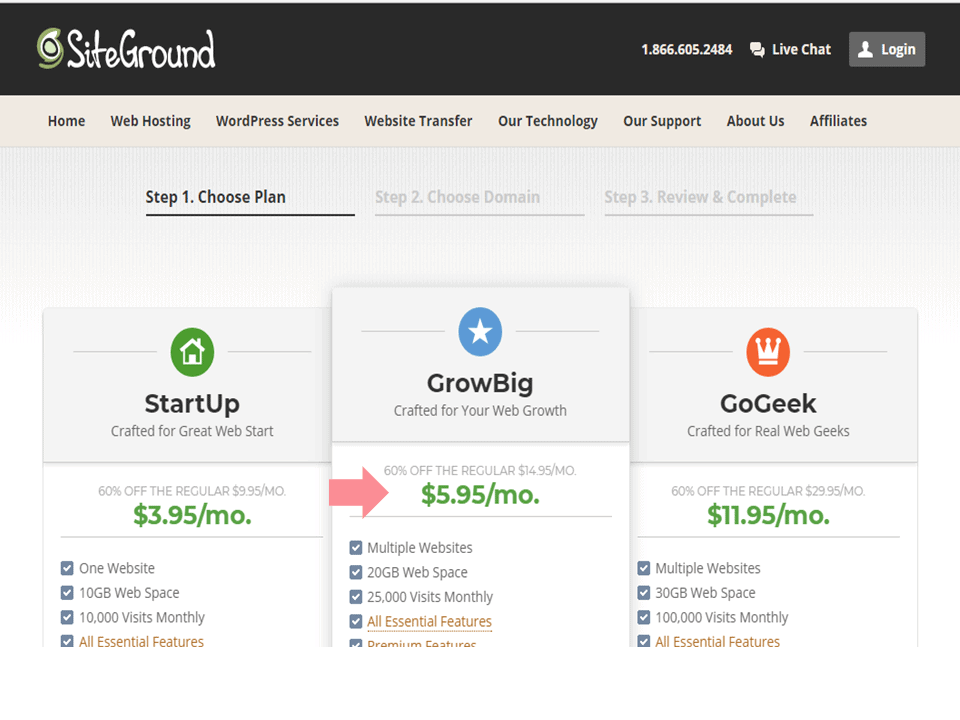Open GoGeek All Essential Features link

718,641
